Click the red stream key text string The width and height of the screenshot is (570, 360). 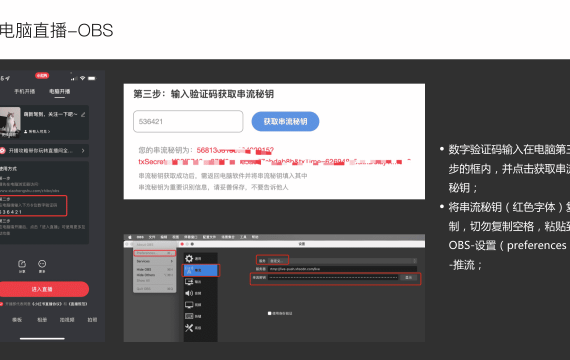pyautogui.click(x=275, y=156)
